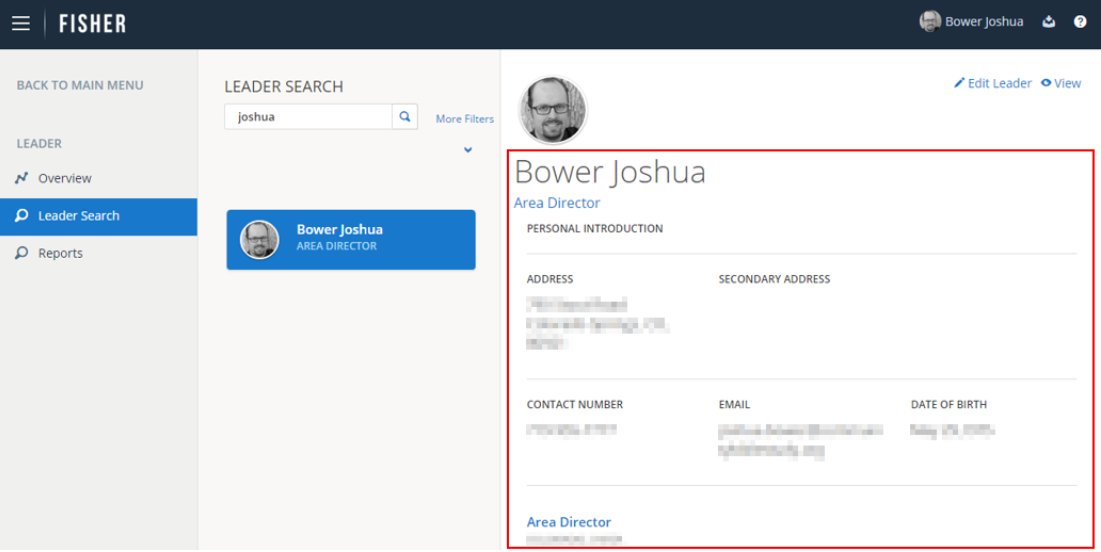Image resolution: width=1101 pixels, height=552 pixels.
Task: Open the Bower Joshua account menu
Action: click(984, 22)
